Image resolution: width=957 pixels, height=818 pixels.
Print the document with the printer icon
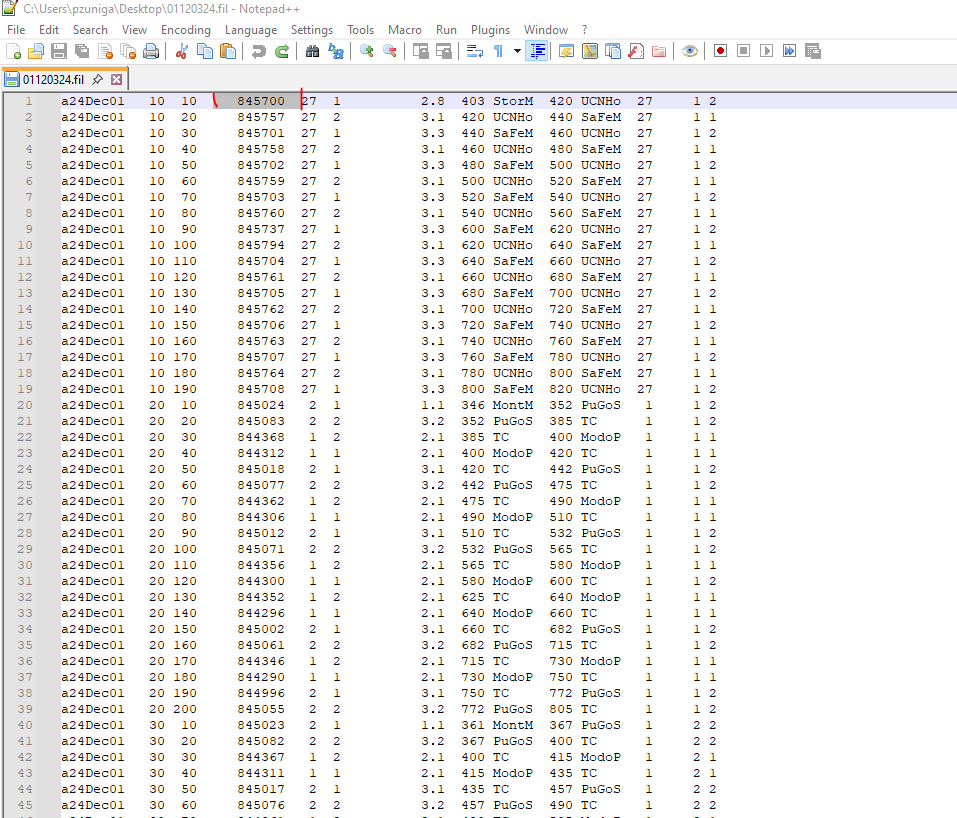(x=151, y=51)
